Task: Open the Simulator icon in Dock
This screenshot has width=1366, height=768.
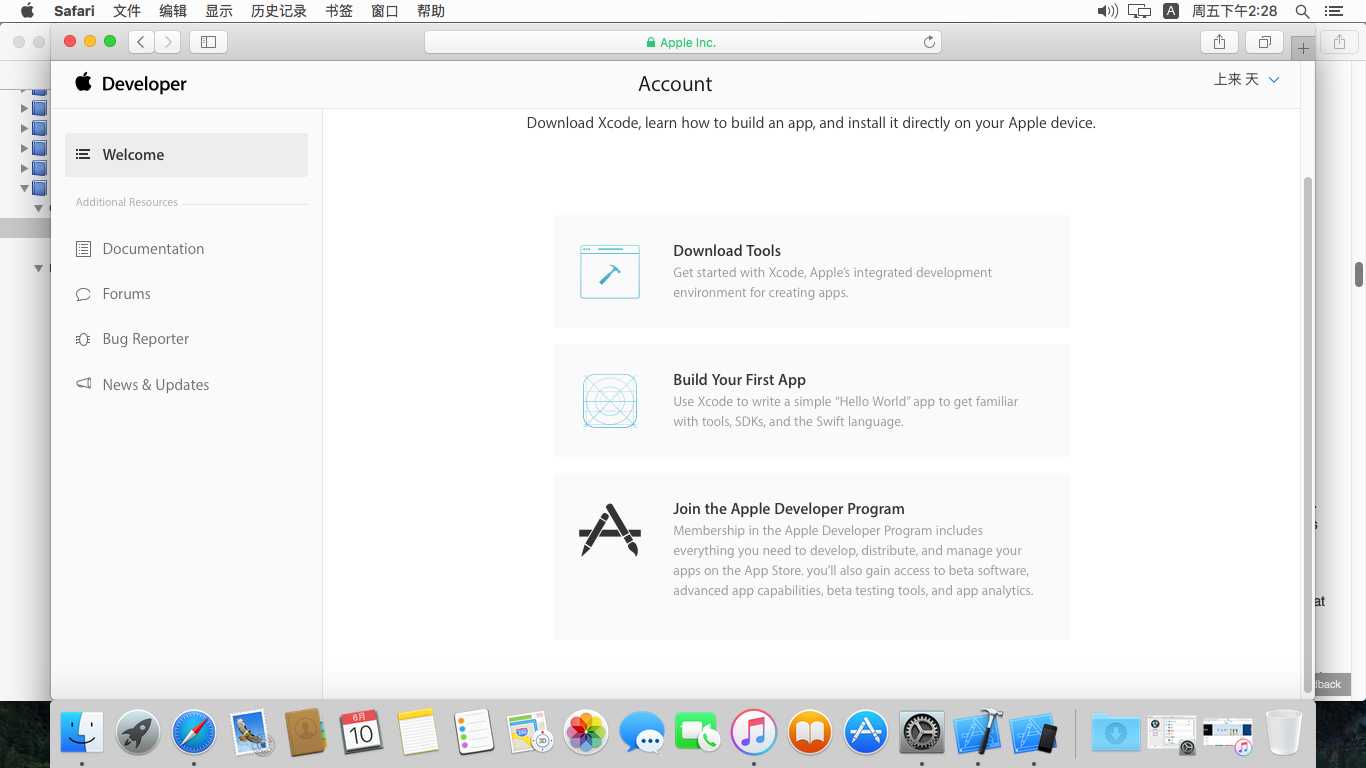Action: (x=1034, y=733)
